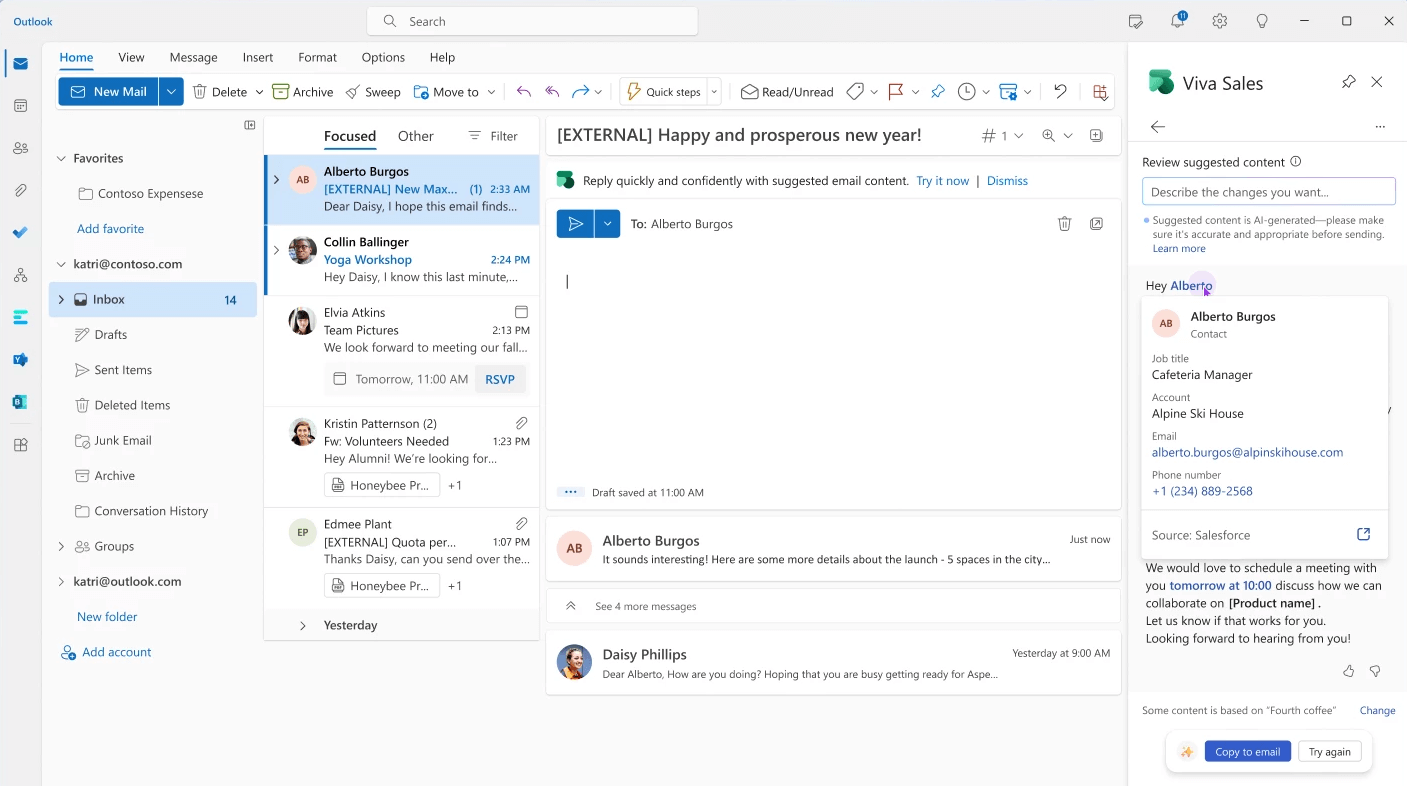Click the Try it now link
The height and width of the screenshot is (786, 1407).
[942, 181]
